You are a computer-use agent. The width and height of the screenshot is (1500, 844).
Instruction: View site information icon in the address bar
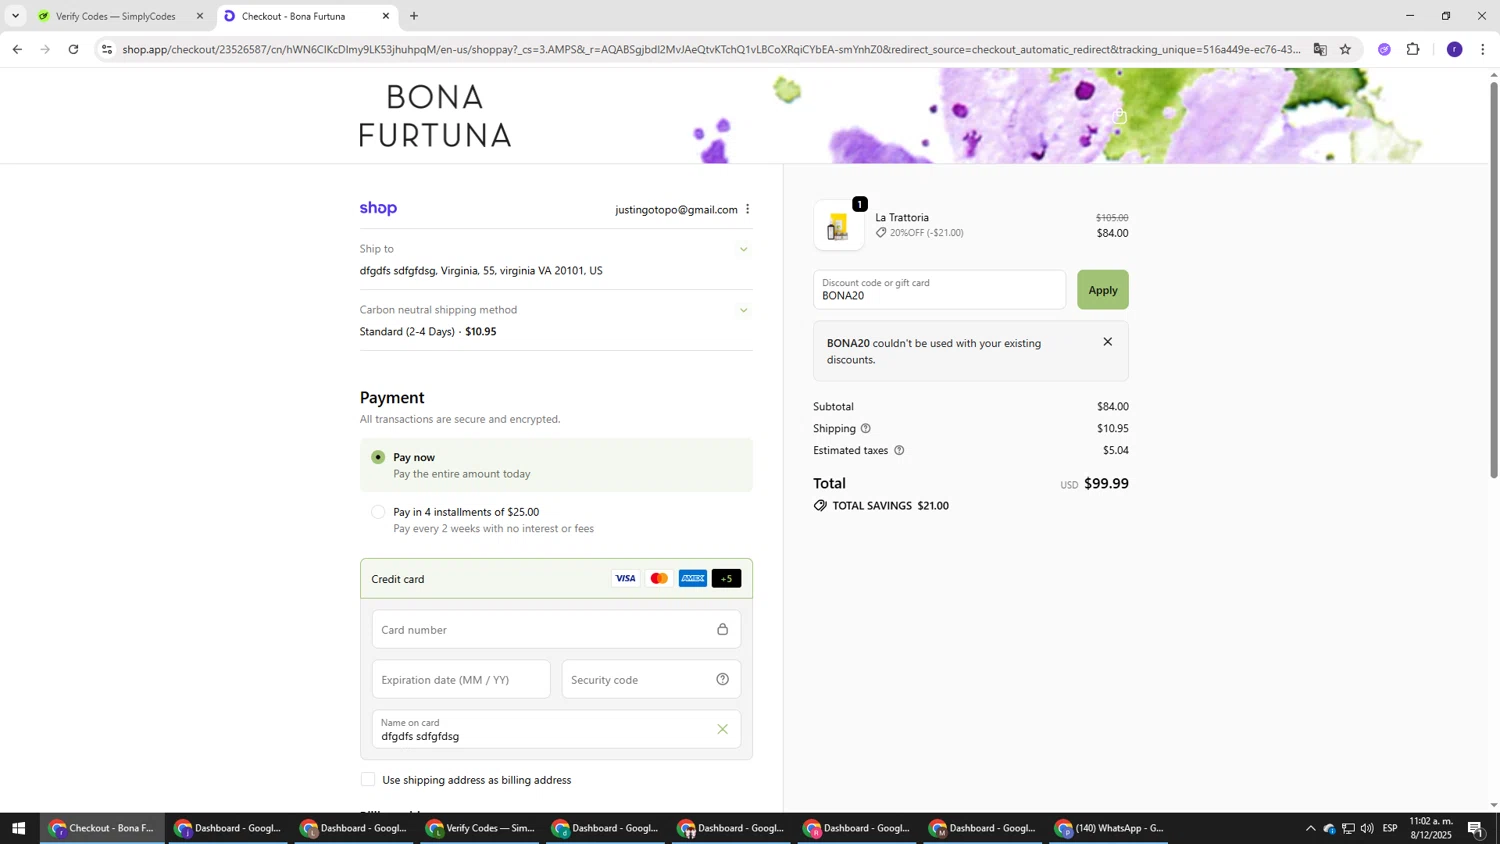tap(107, 49)
